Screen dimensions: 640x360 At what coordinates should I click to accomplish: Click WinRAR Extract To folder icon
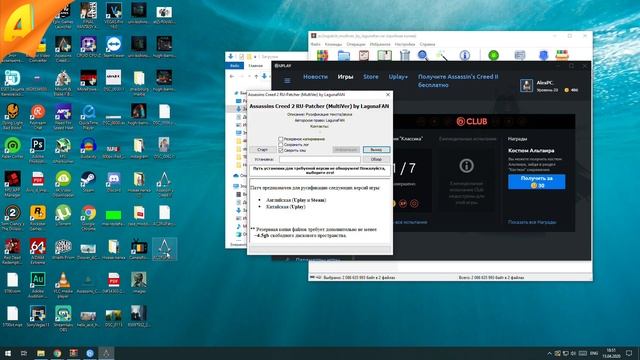coord(344,55)
